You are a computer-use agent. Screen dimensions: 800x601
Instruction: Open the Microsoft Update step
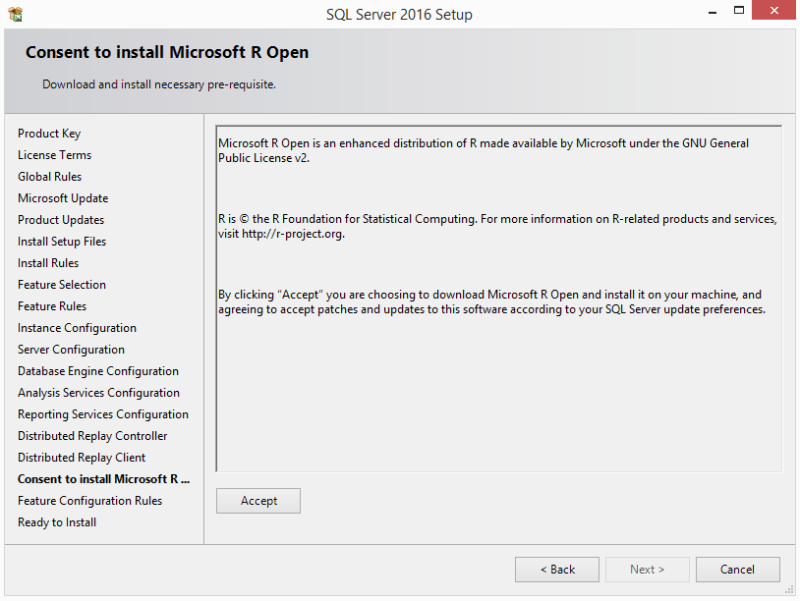[x=63, y=198]
